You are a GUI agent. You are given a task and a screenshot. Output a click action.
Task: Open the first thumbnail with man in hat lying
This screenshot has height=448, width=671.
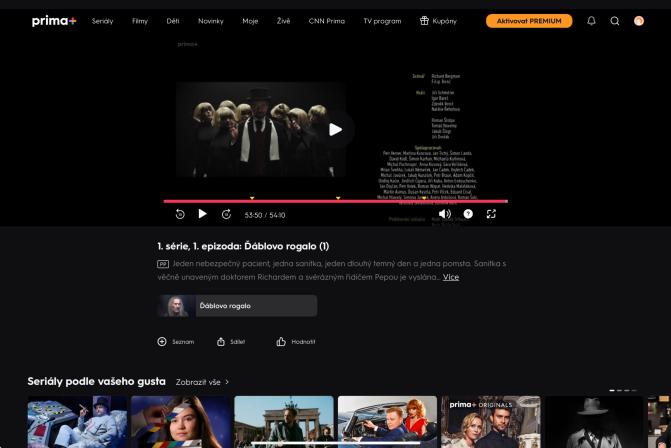click(x=77, y=421)
